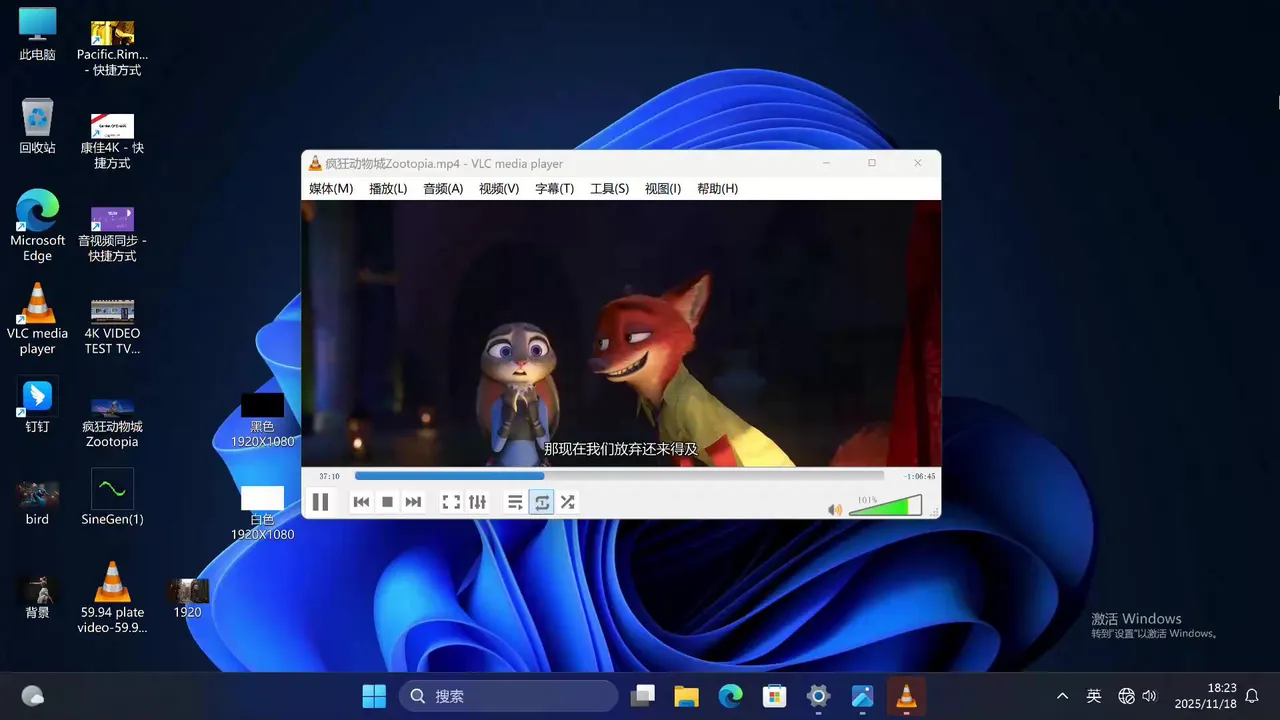
Task: Toggle loop/repeat mode button
Action: pyautogui.click(x=541, y=502)
